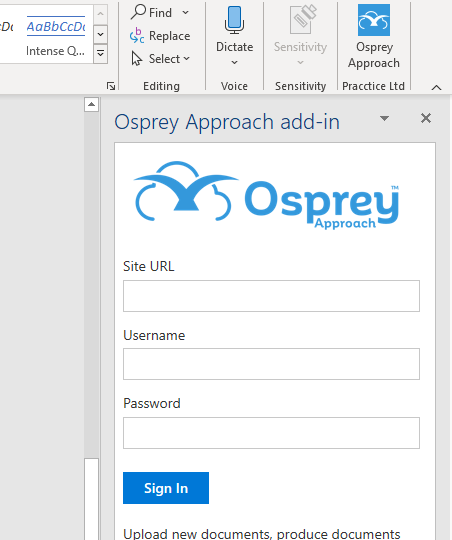
Task: Start Dictate with the microphone icon
Action: pyautogui.click(x=235, y=20)
